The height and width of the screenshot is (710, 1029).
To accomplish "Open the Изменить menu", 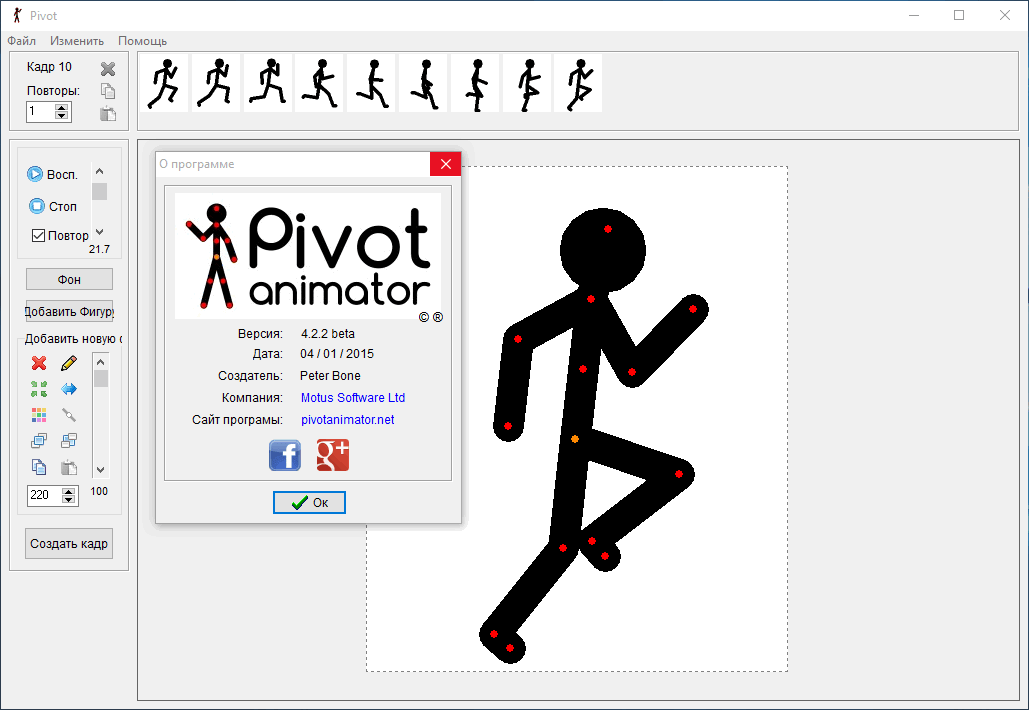I will click(x=77, y=41).
